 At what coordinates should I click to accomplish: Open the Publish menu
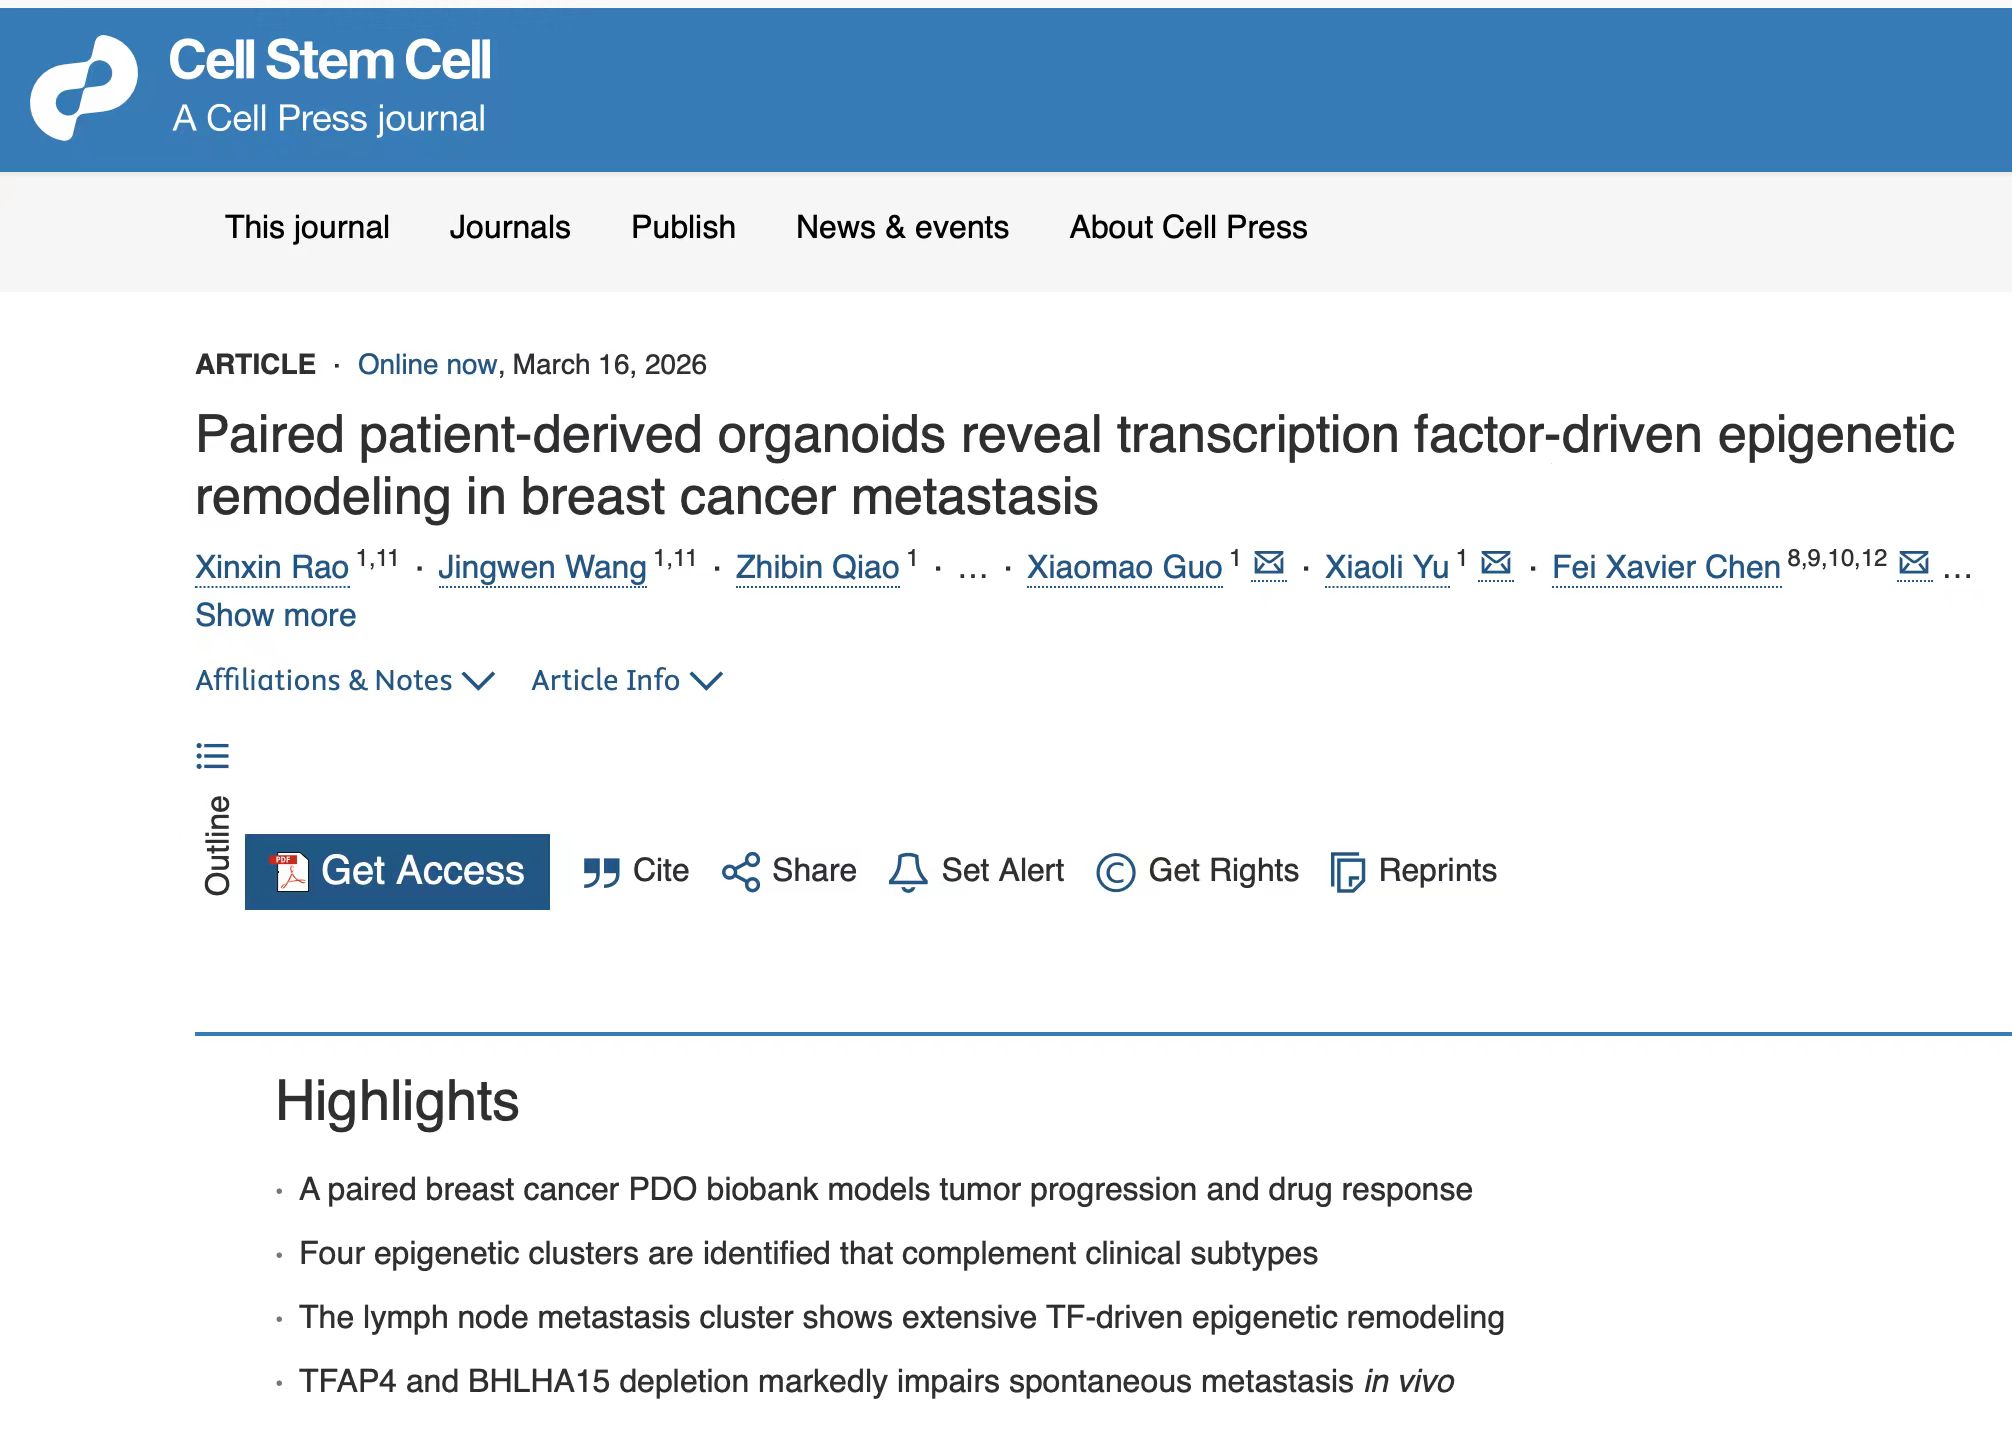pos(683,228)
